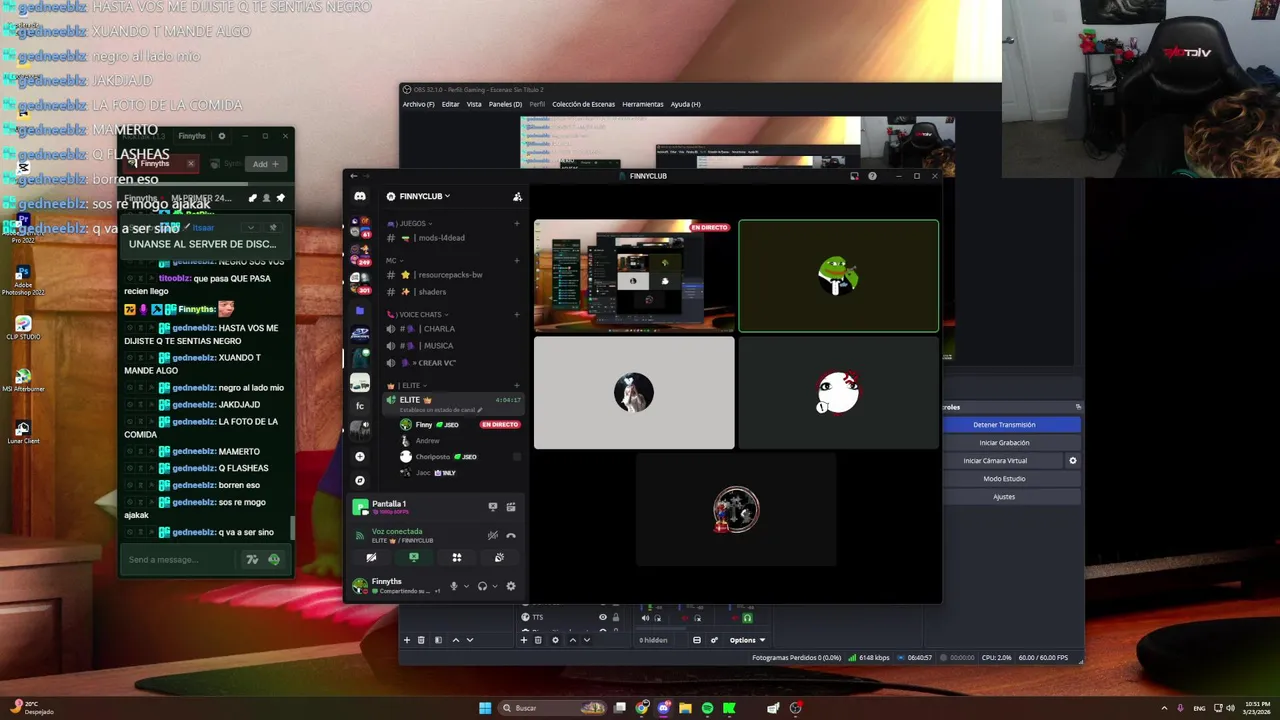
Task: Collapse pinned UNANSE AL SERVER message
Action: point(251,228)
